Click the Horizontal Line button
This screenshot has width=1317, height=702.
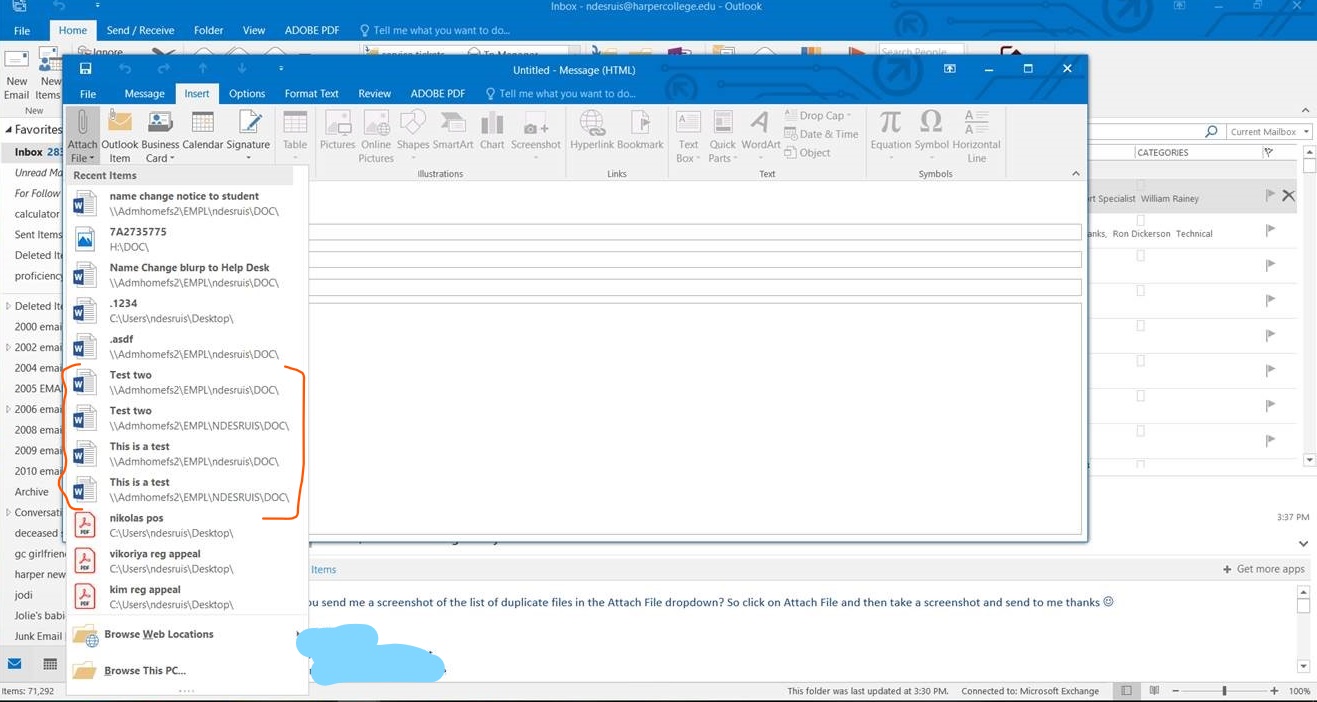(x=976, y=137)
